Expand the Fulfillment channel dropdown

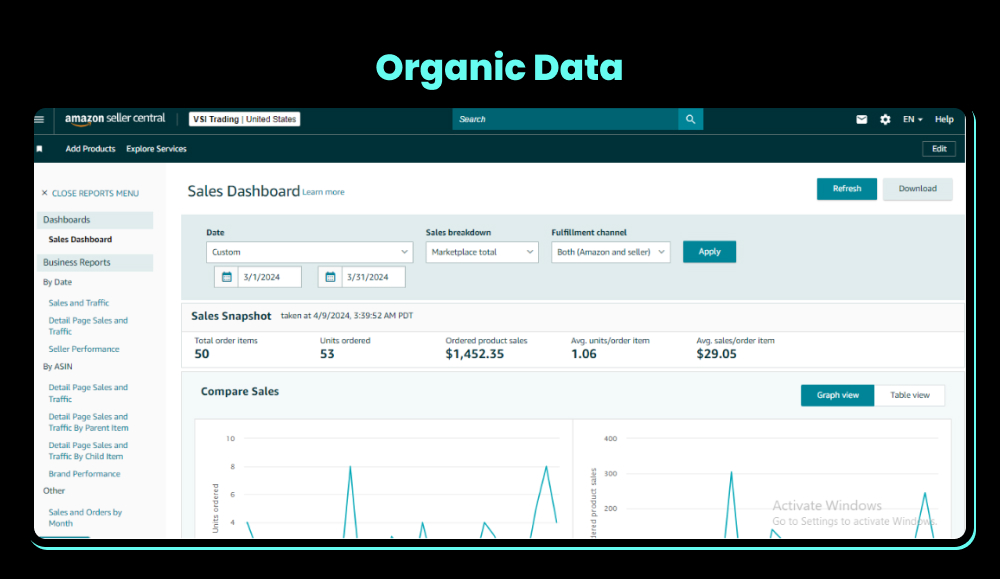pyautogui.click(x=610, y=252)
